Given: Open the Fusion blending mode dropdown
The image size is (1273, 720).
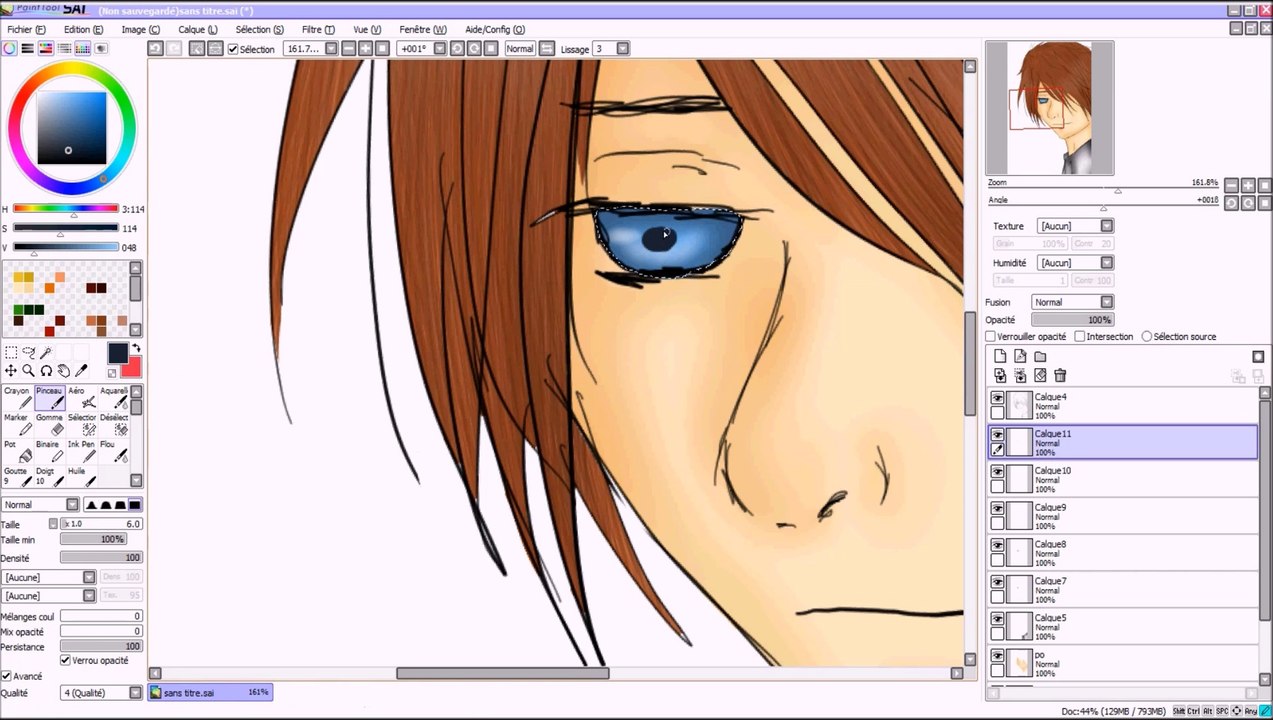Looking at the screenshot, I should pos(1072,302).
